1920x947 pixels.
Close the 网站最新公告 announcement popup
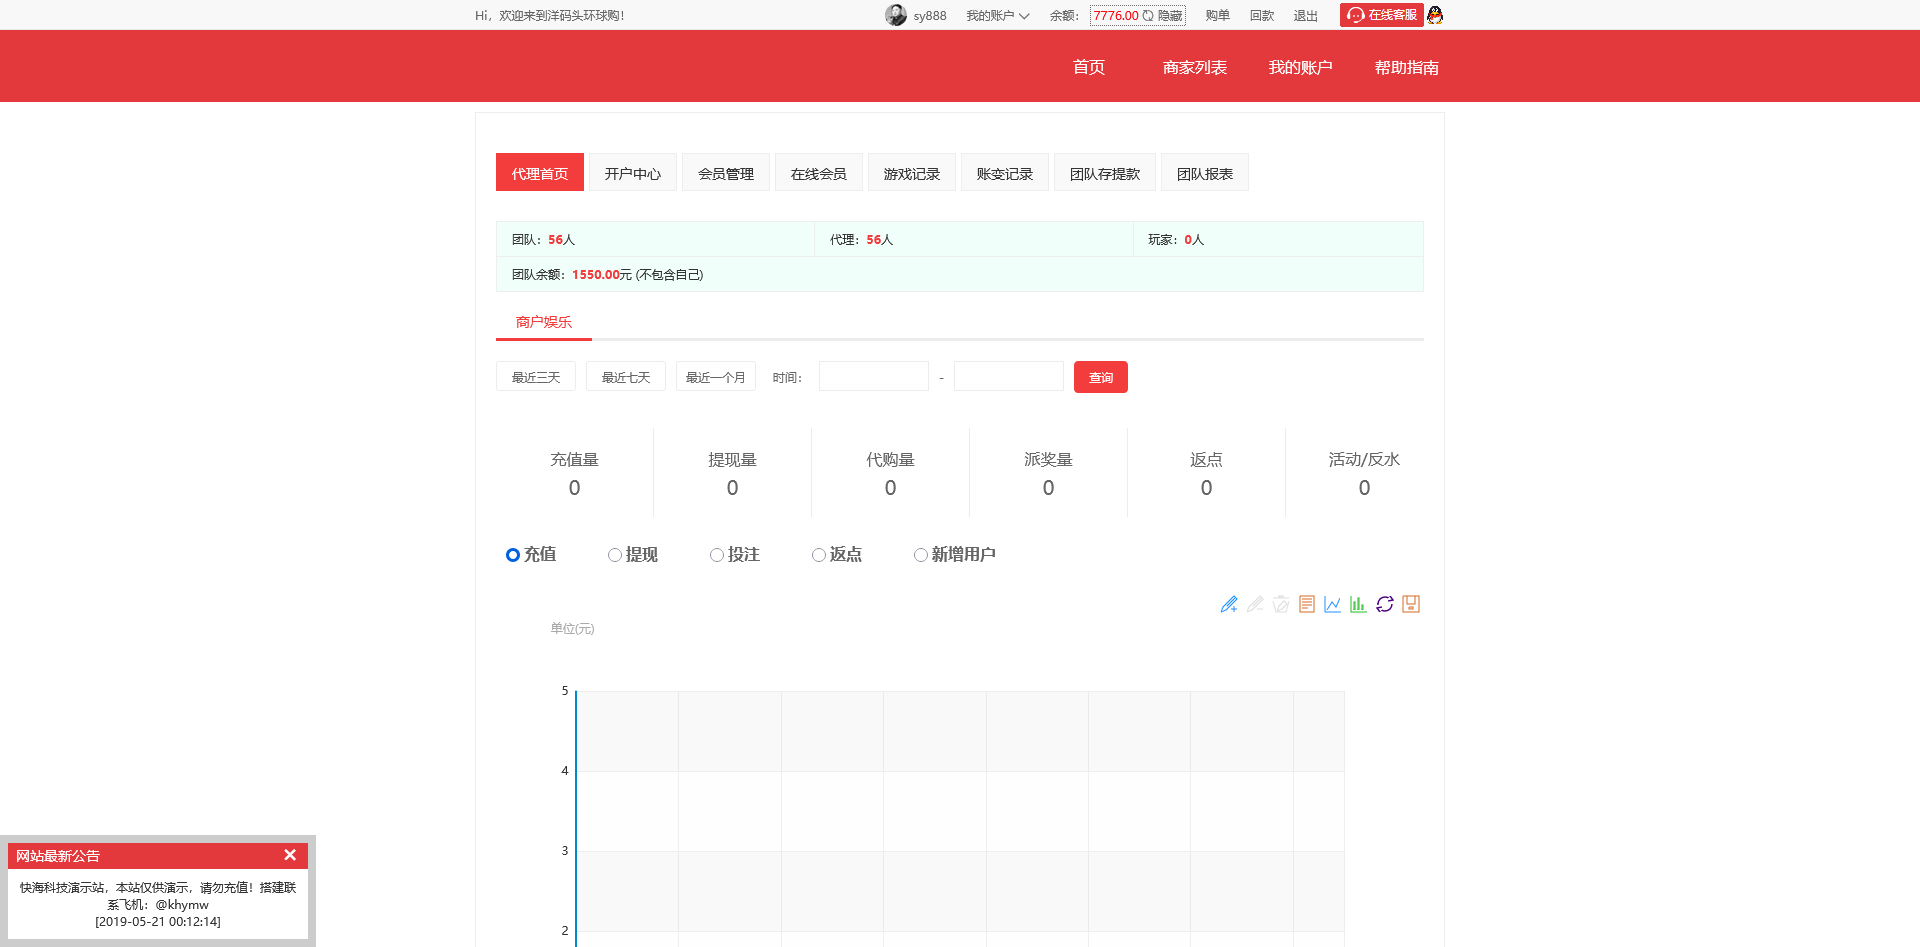(x=290, y=855)
